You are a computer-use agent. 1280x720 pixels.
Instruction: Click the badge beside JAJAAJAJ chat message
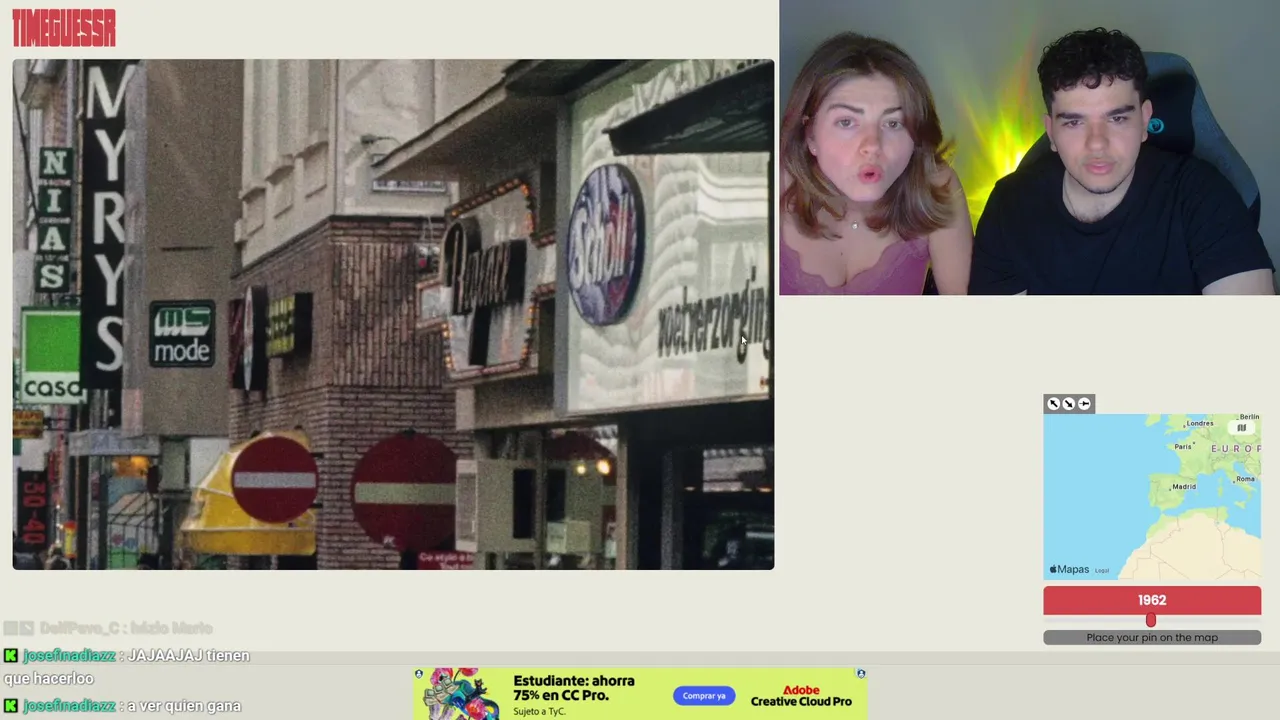click(x=10, y=655)
